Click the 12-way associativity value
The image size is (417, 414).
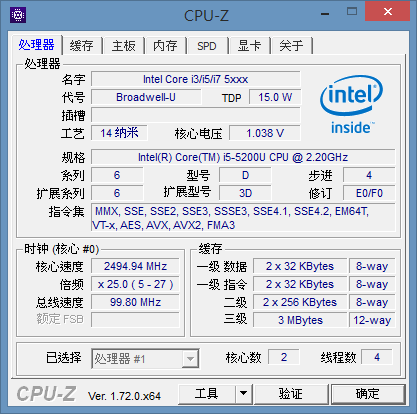(x=372, y=320)
